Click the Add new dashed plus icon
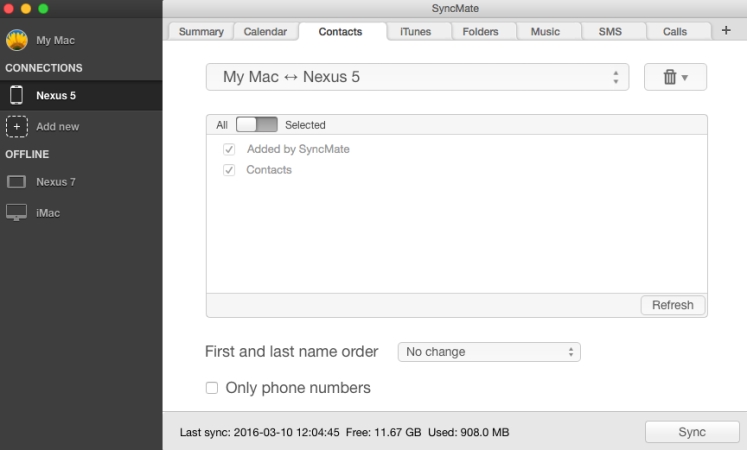This screenshot has height=450, width=747. 17,127
